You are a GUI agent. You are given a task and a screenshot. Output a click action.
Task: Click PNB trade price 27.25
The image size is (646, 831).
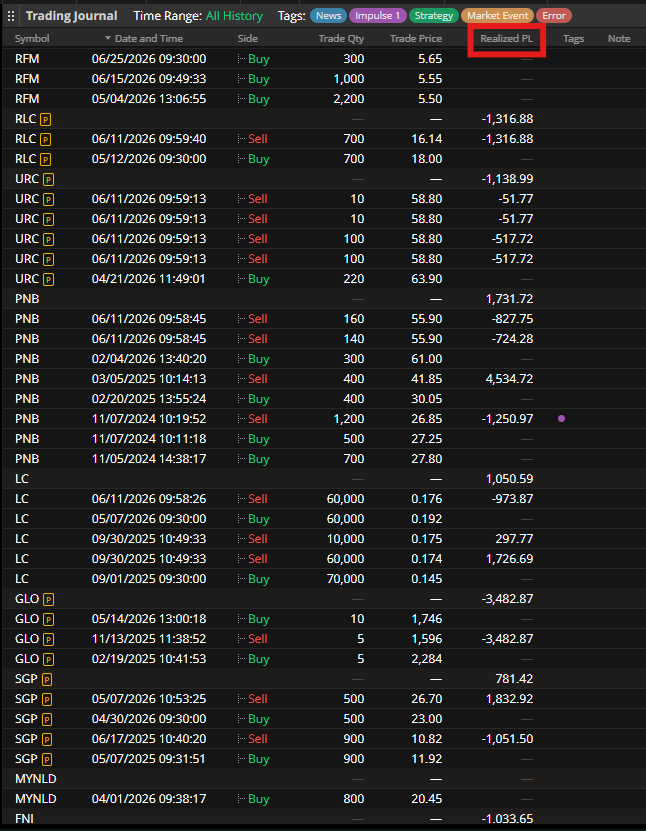[427, 439]
